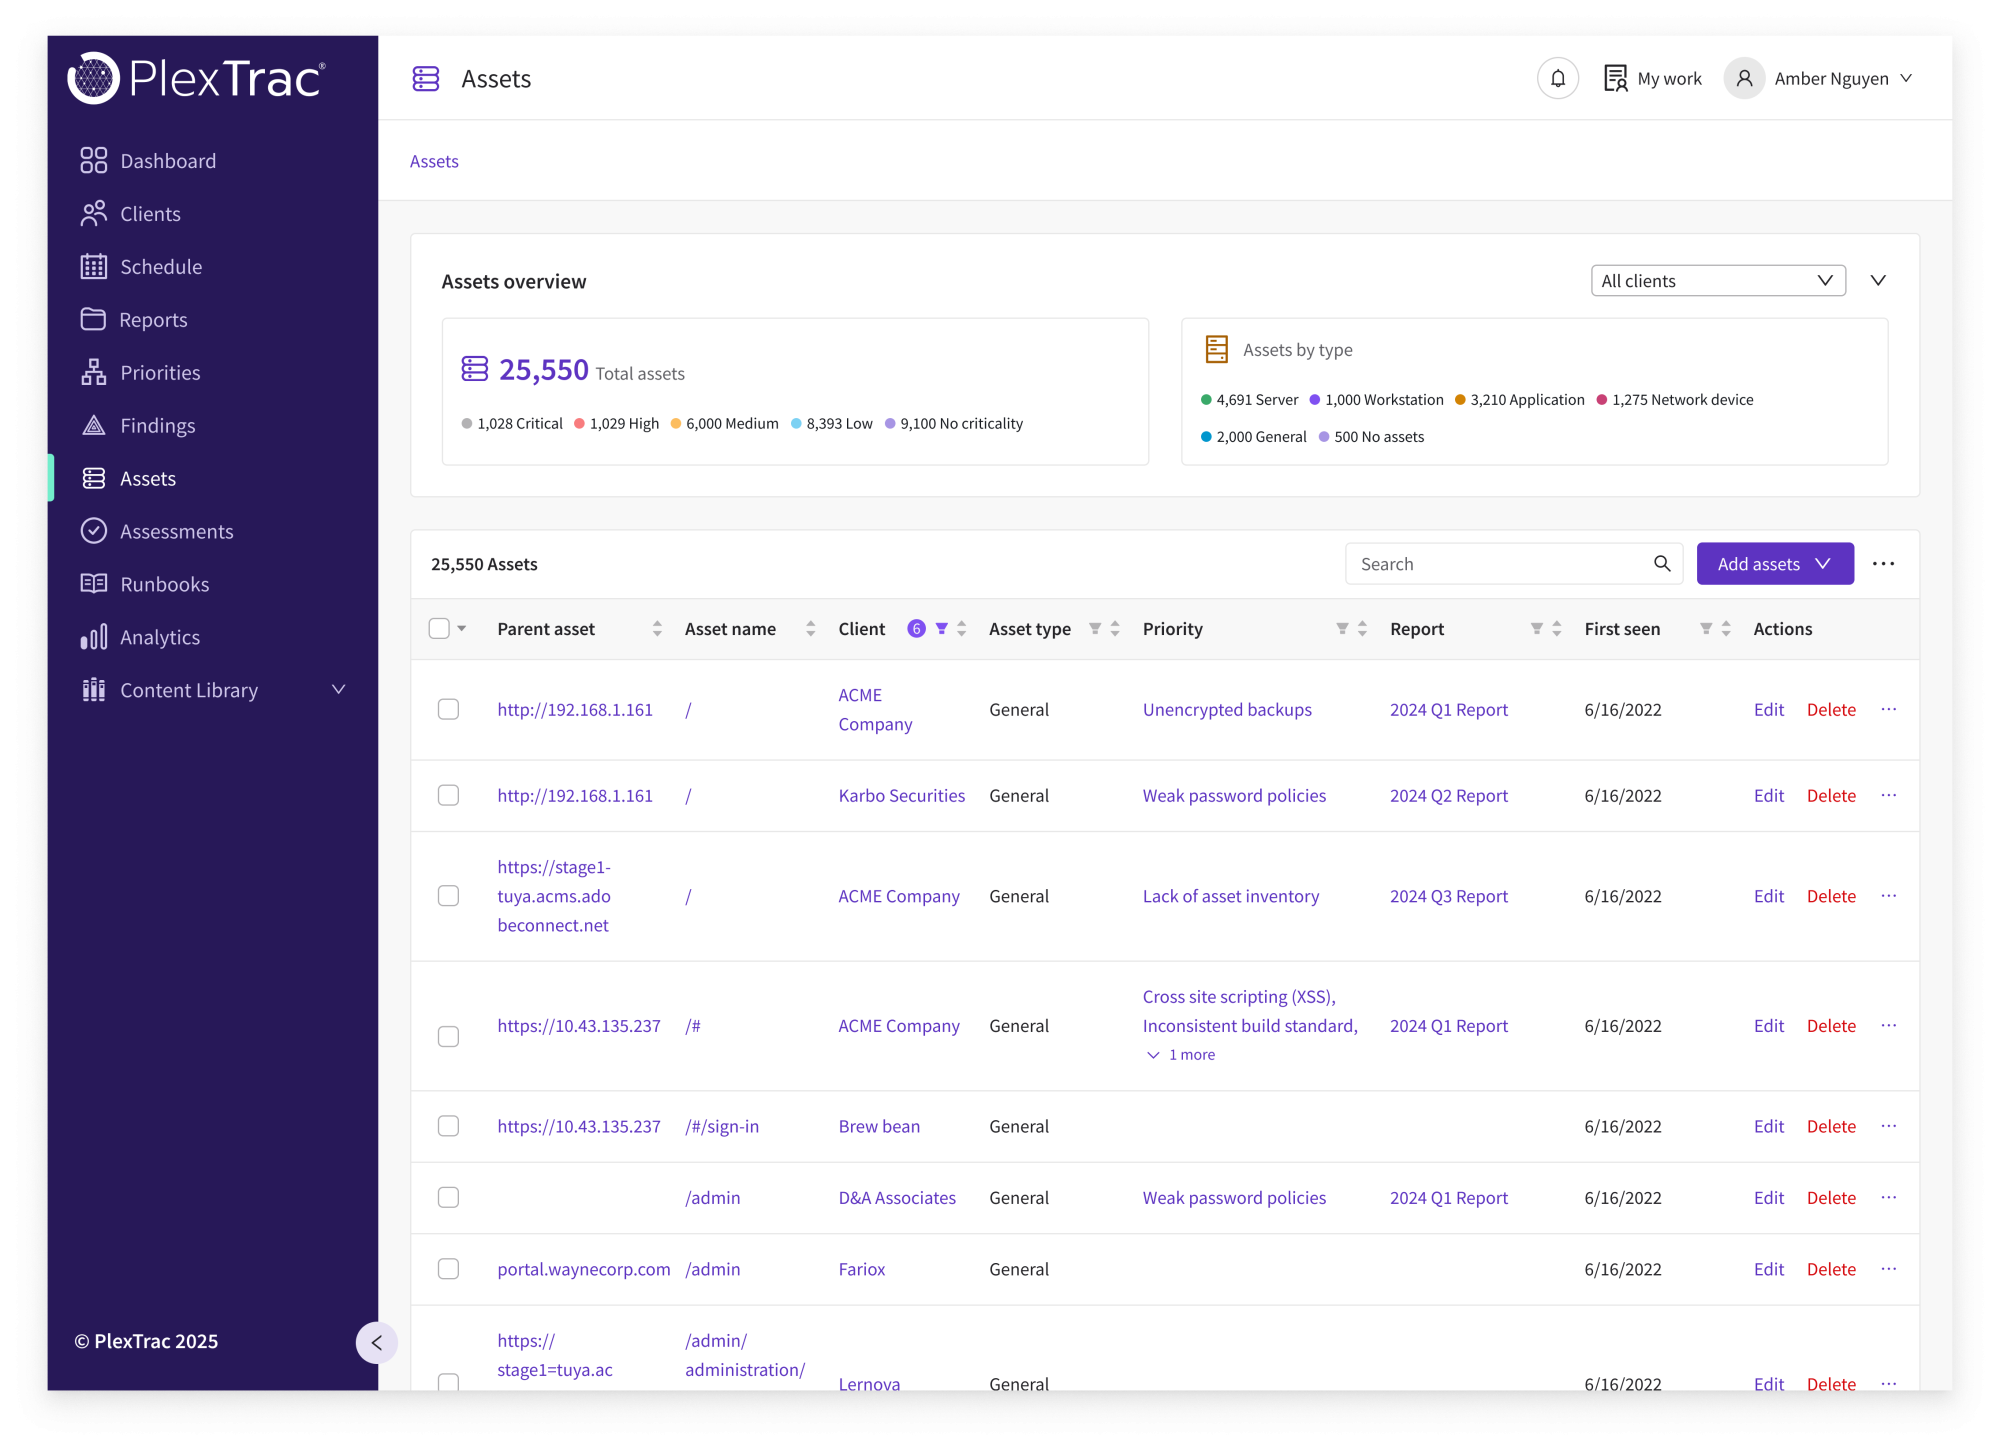
Task: Check the Fariox row checkbox
Action: coord(448,1269)
